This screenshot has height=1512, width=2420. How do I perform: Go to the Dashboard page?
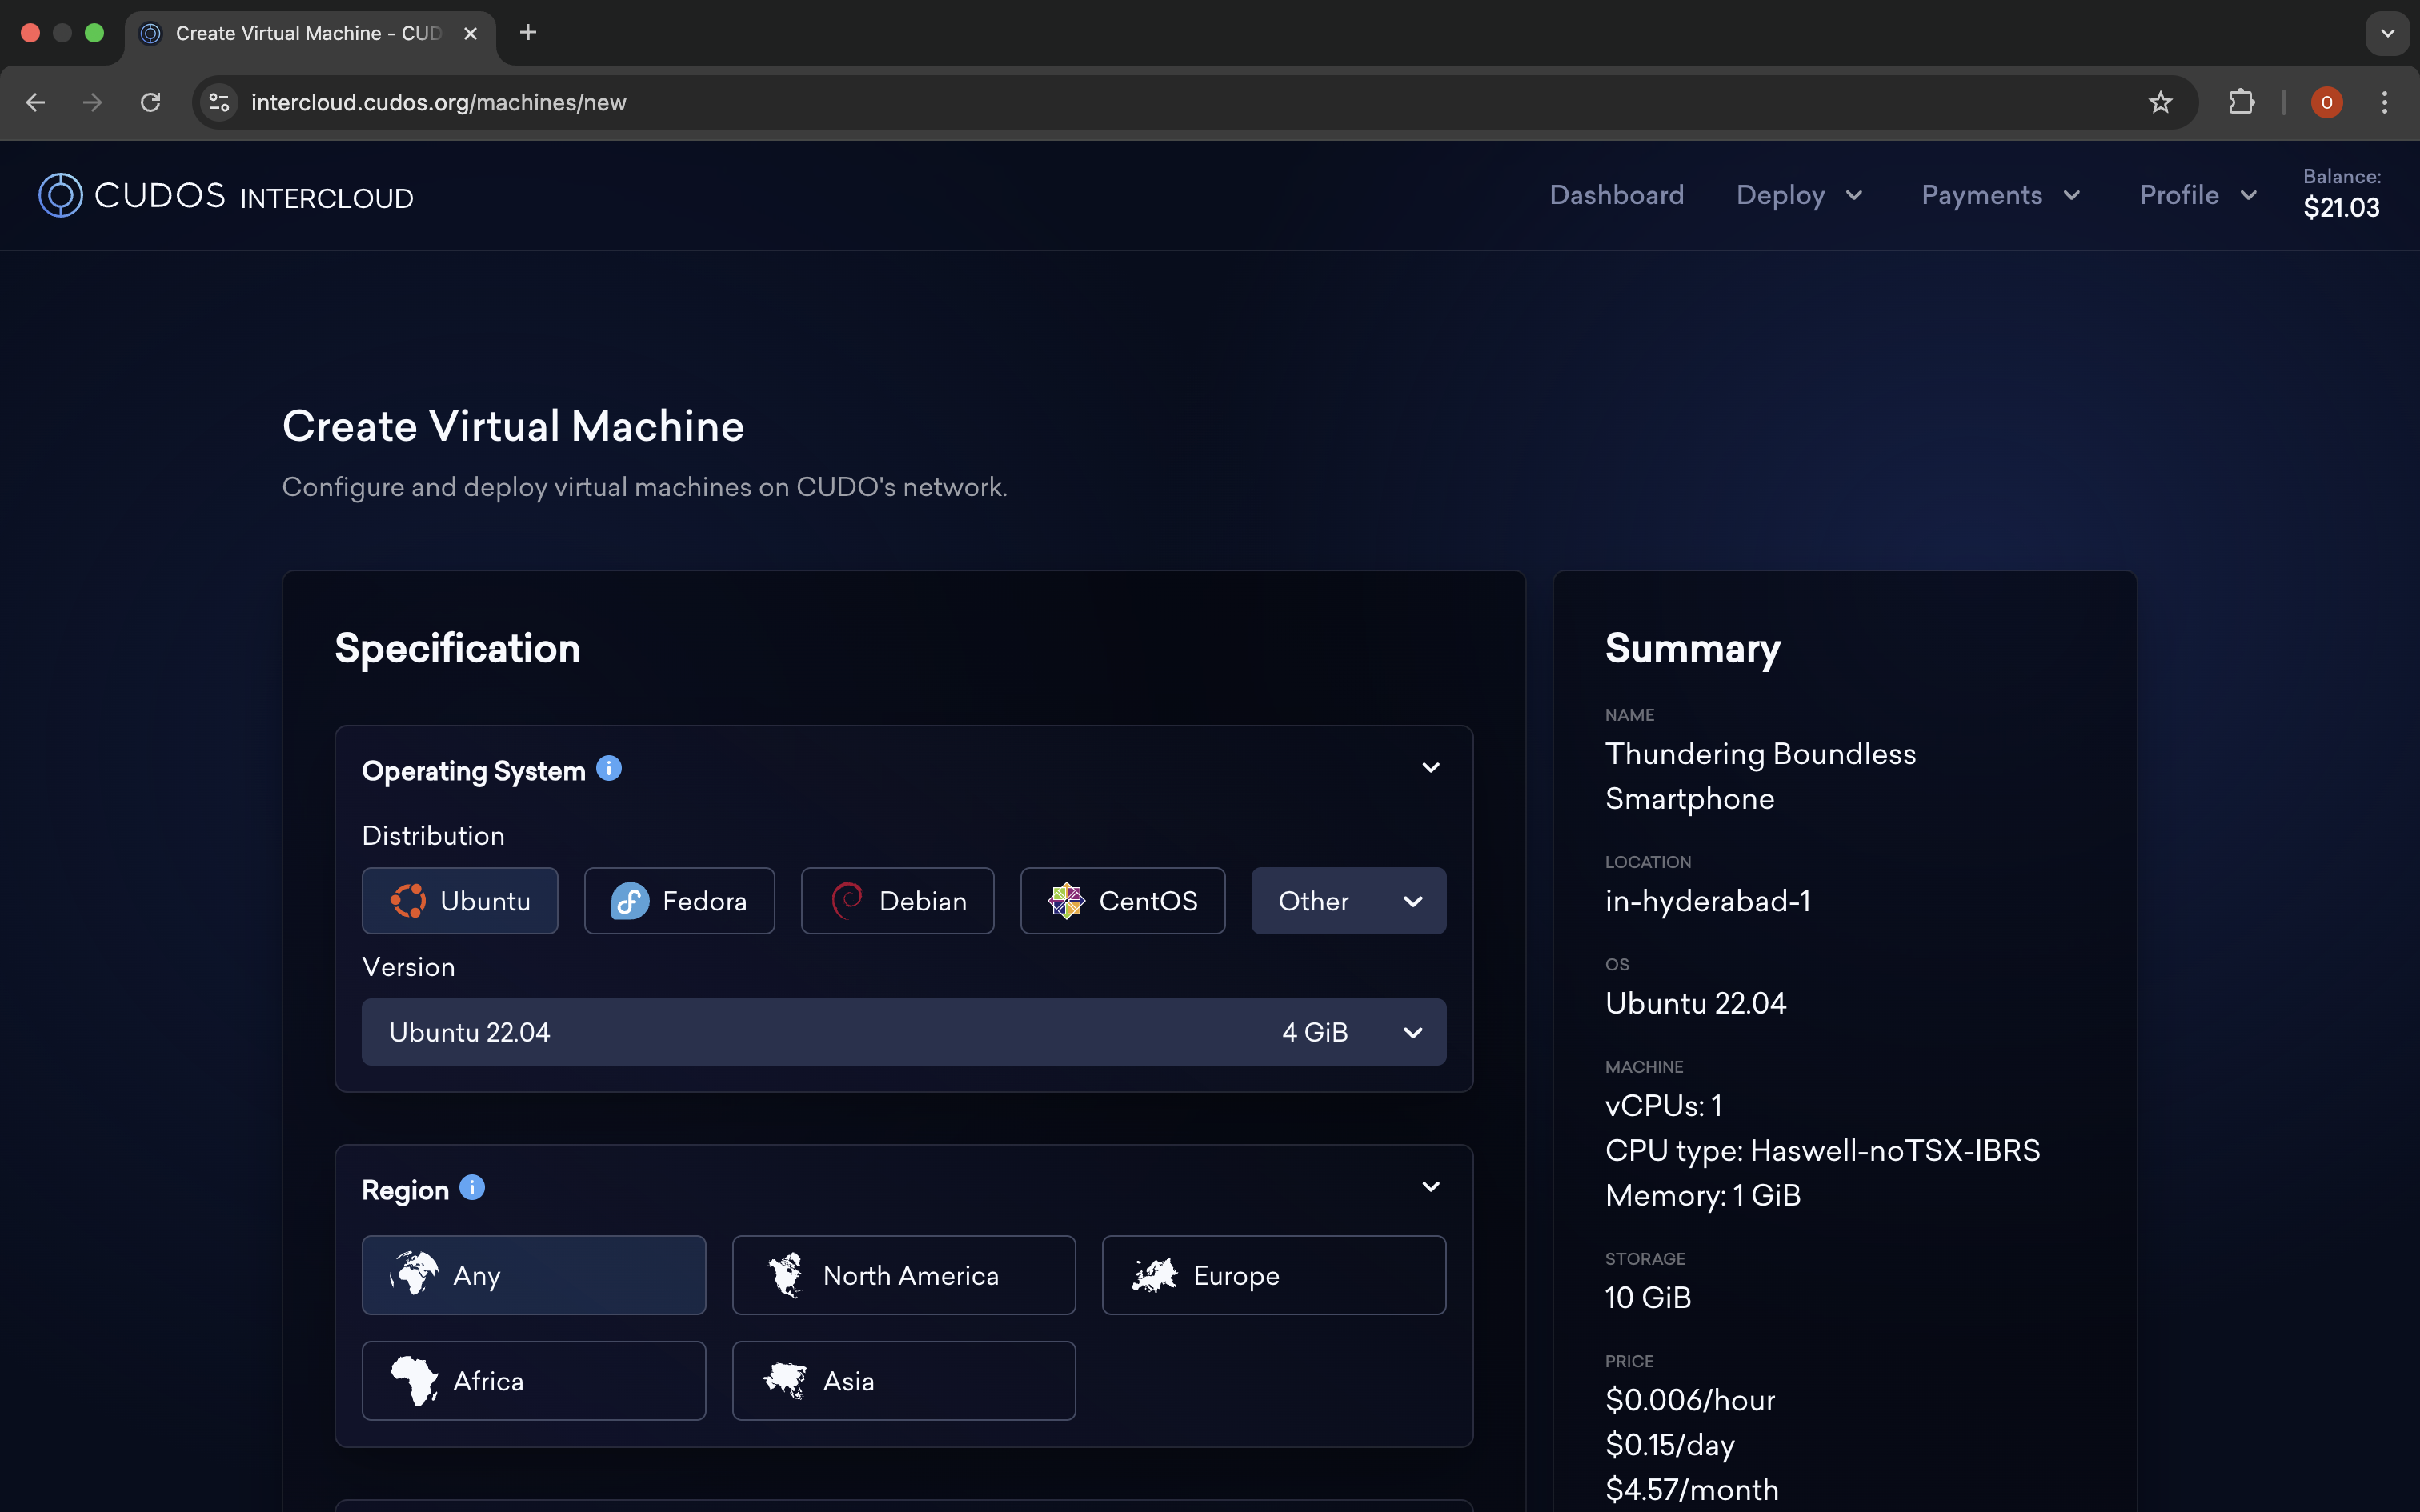click(1616, 195)
